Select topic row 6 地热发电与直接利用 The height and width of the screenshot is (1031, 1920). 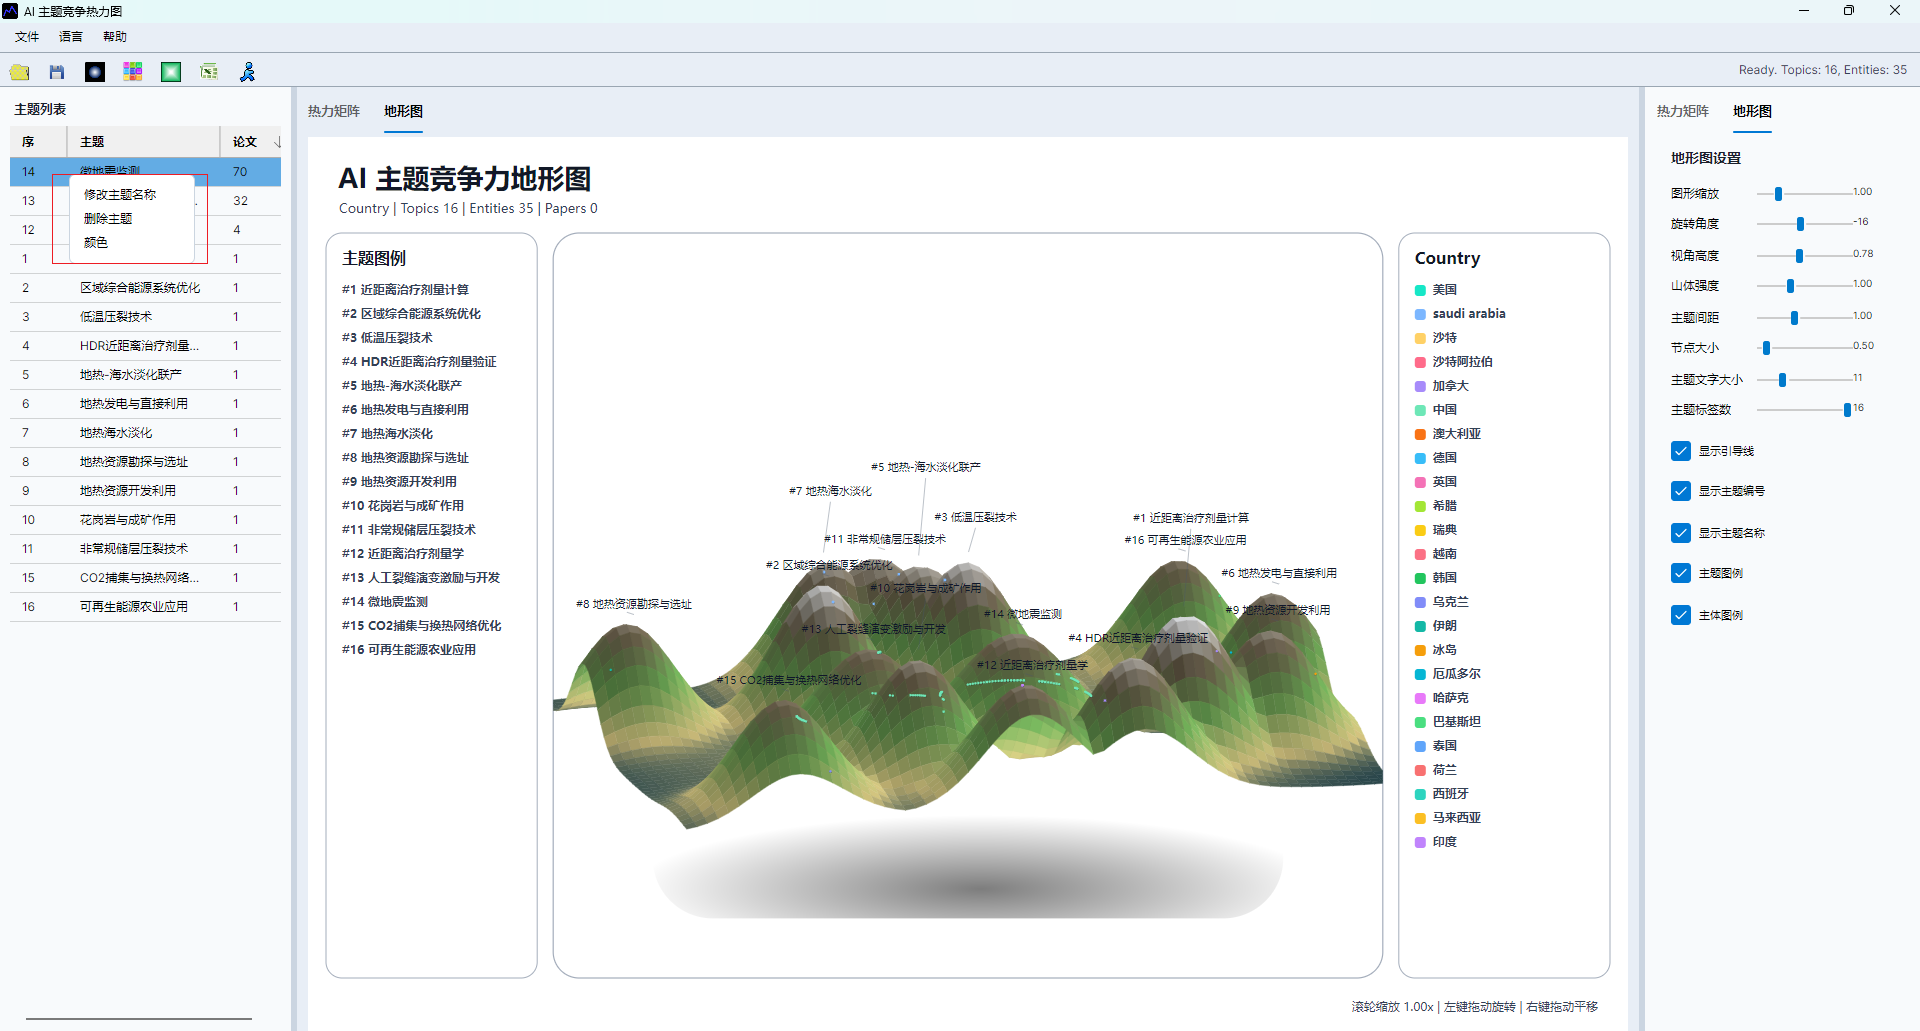click(x=146, y=404)
